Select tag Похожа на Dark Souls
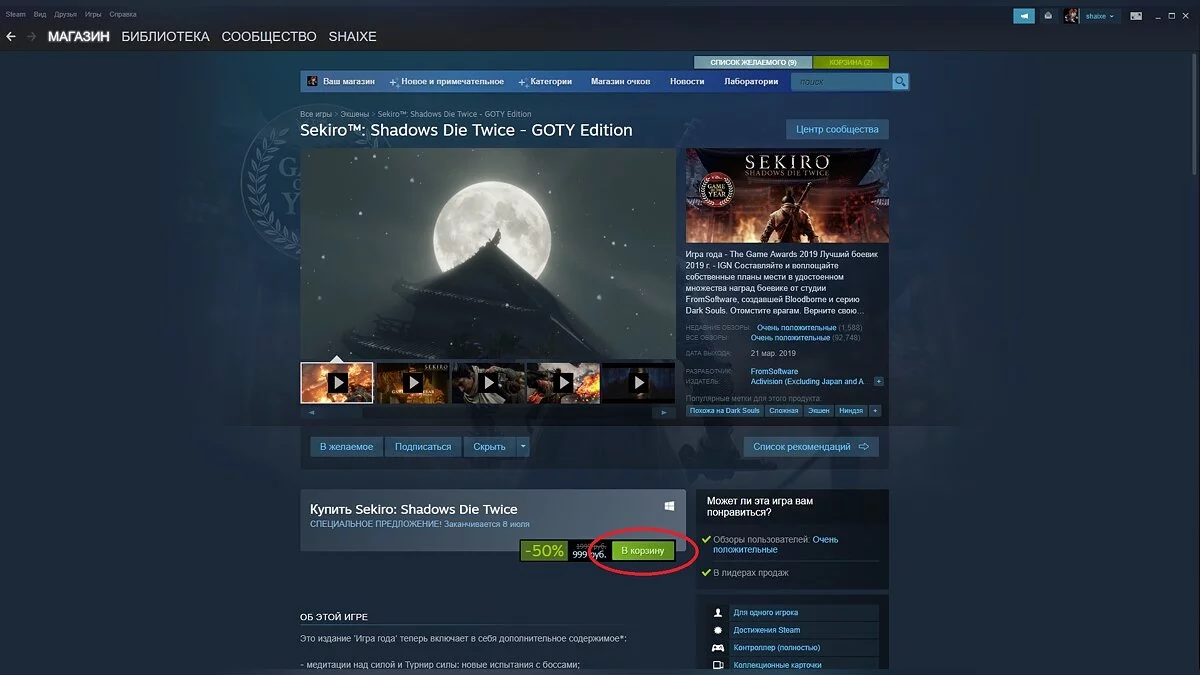 point(724,410)
